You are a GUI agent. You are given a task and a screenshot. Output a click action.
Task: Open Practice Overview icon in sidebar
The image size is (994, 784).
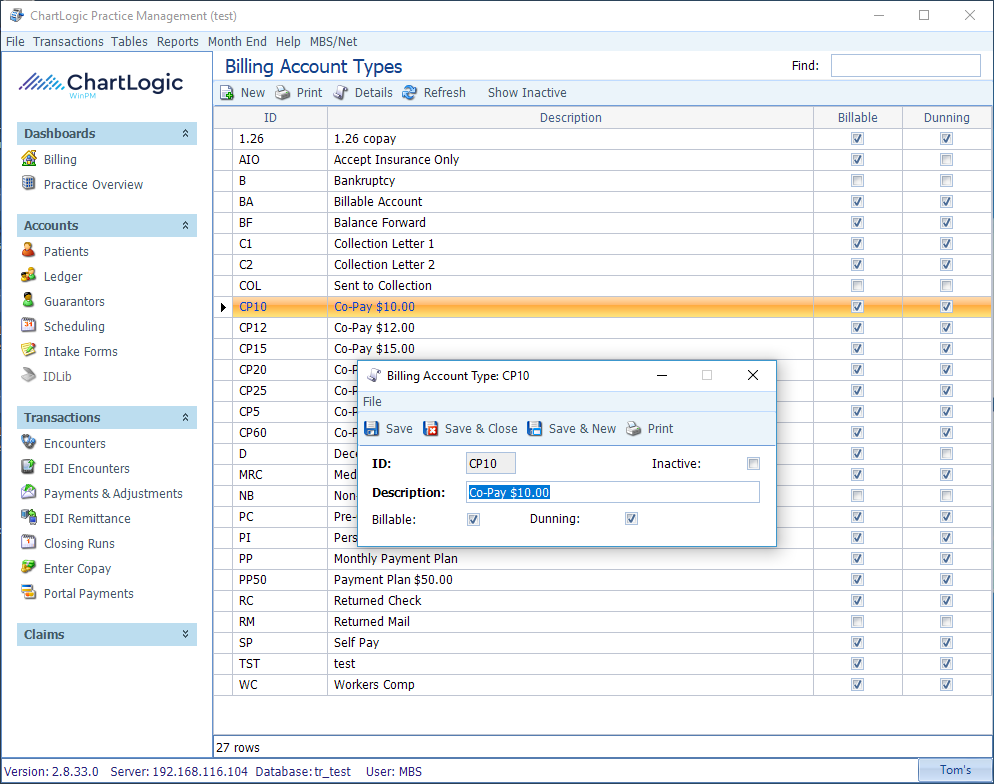click(29, 183)
